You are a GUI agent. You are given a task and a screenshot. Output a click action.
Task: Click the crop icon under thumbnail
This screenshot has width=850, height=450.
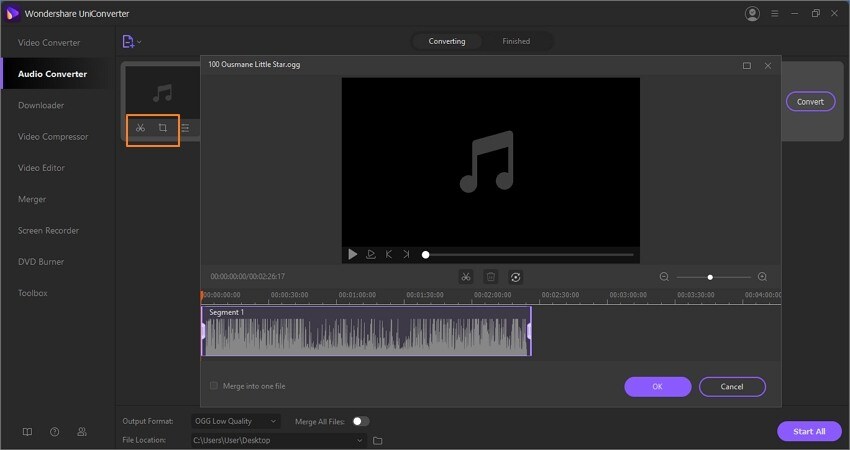pos(163,128)
